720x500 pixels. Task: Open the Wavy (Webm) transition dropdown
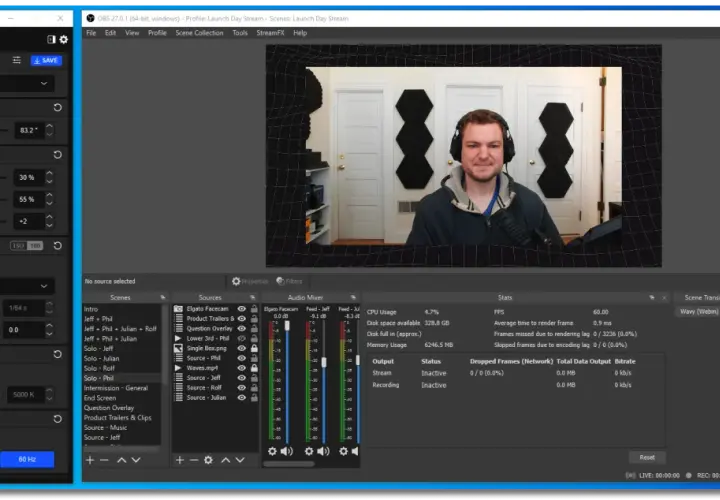point(699,312)
